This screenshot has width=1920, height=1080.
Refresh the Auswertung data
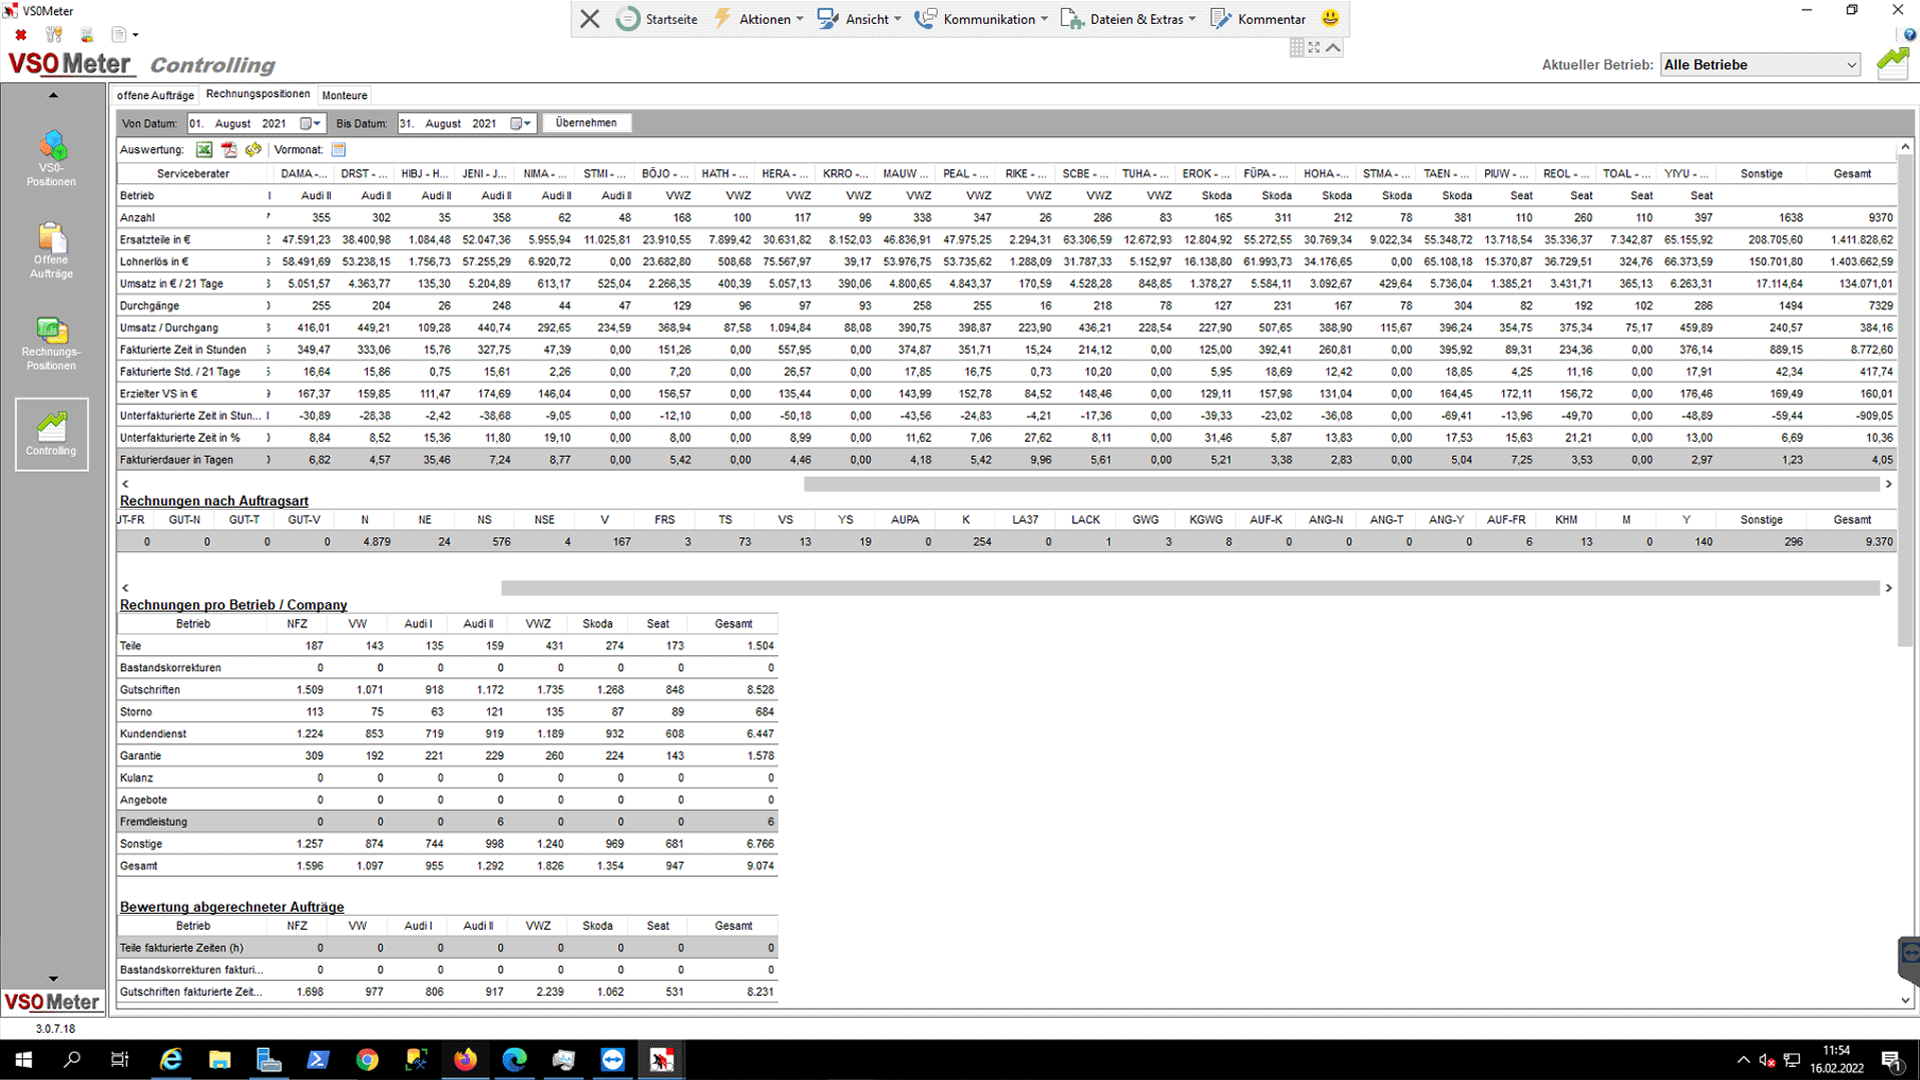[253, 150]
